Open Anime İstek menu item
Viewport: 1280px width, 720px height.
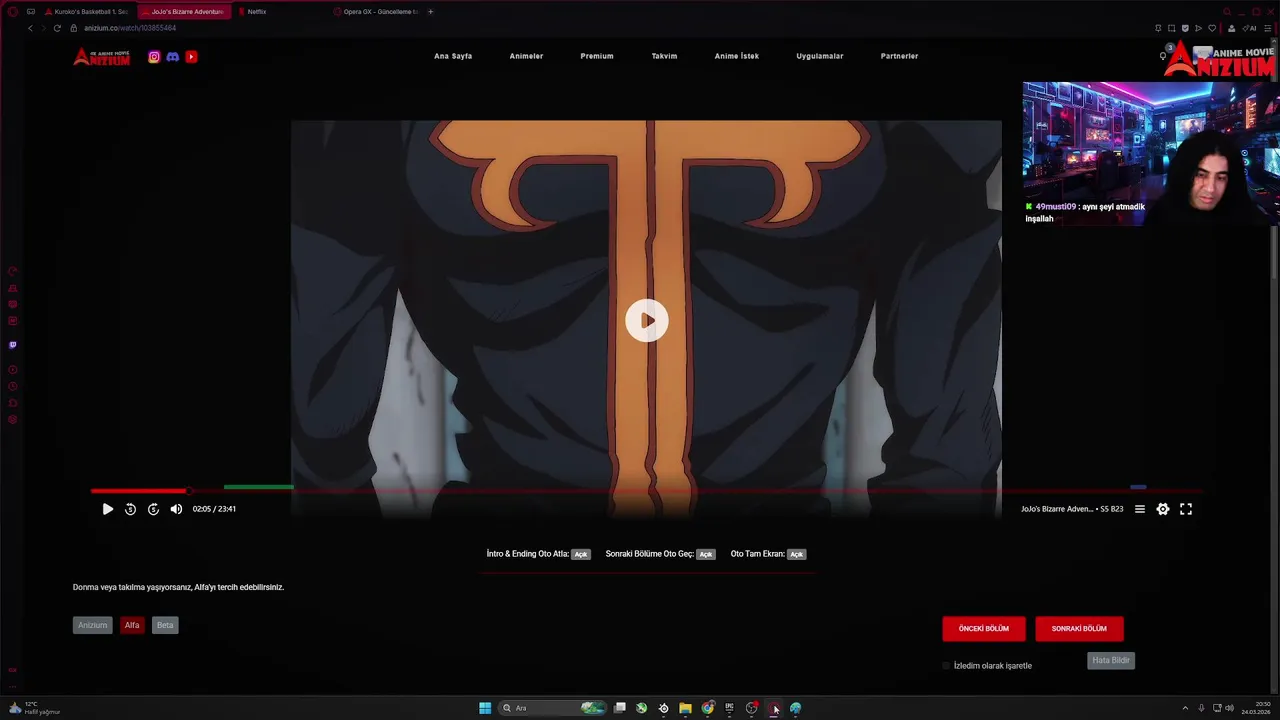(x=737, y=56)
